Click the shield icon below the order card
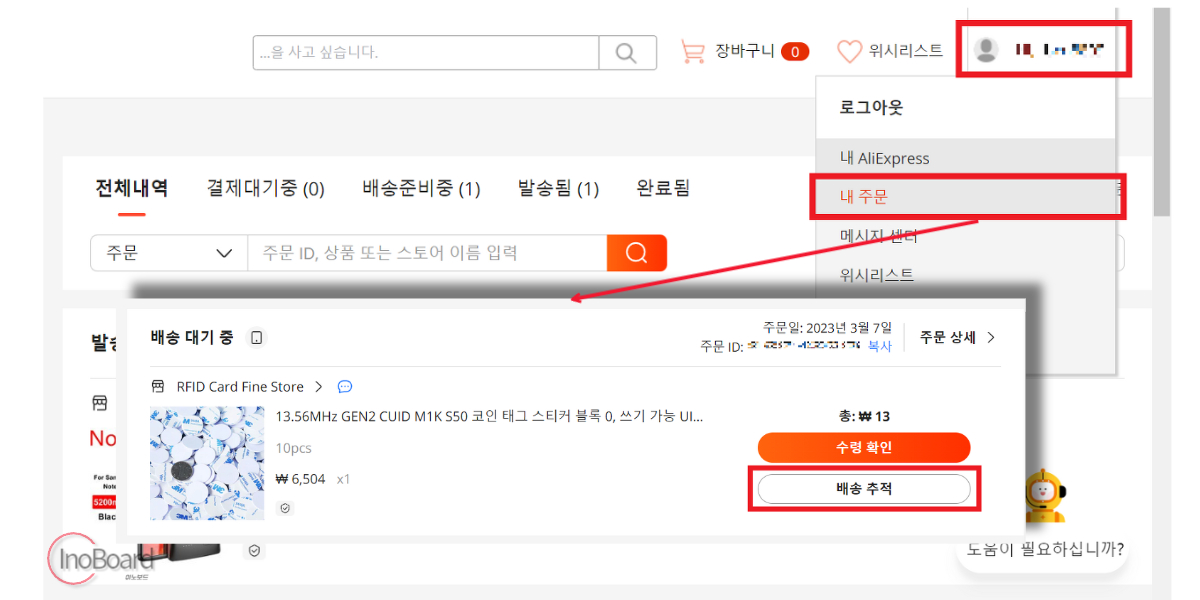The height and width of the screenshot is (600, 1200). click(254, 550)
